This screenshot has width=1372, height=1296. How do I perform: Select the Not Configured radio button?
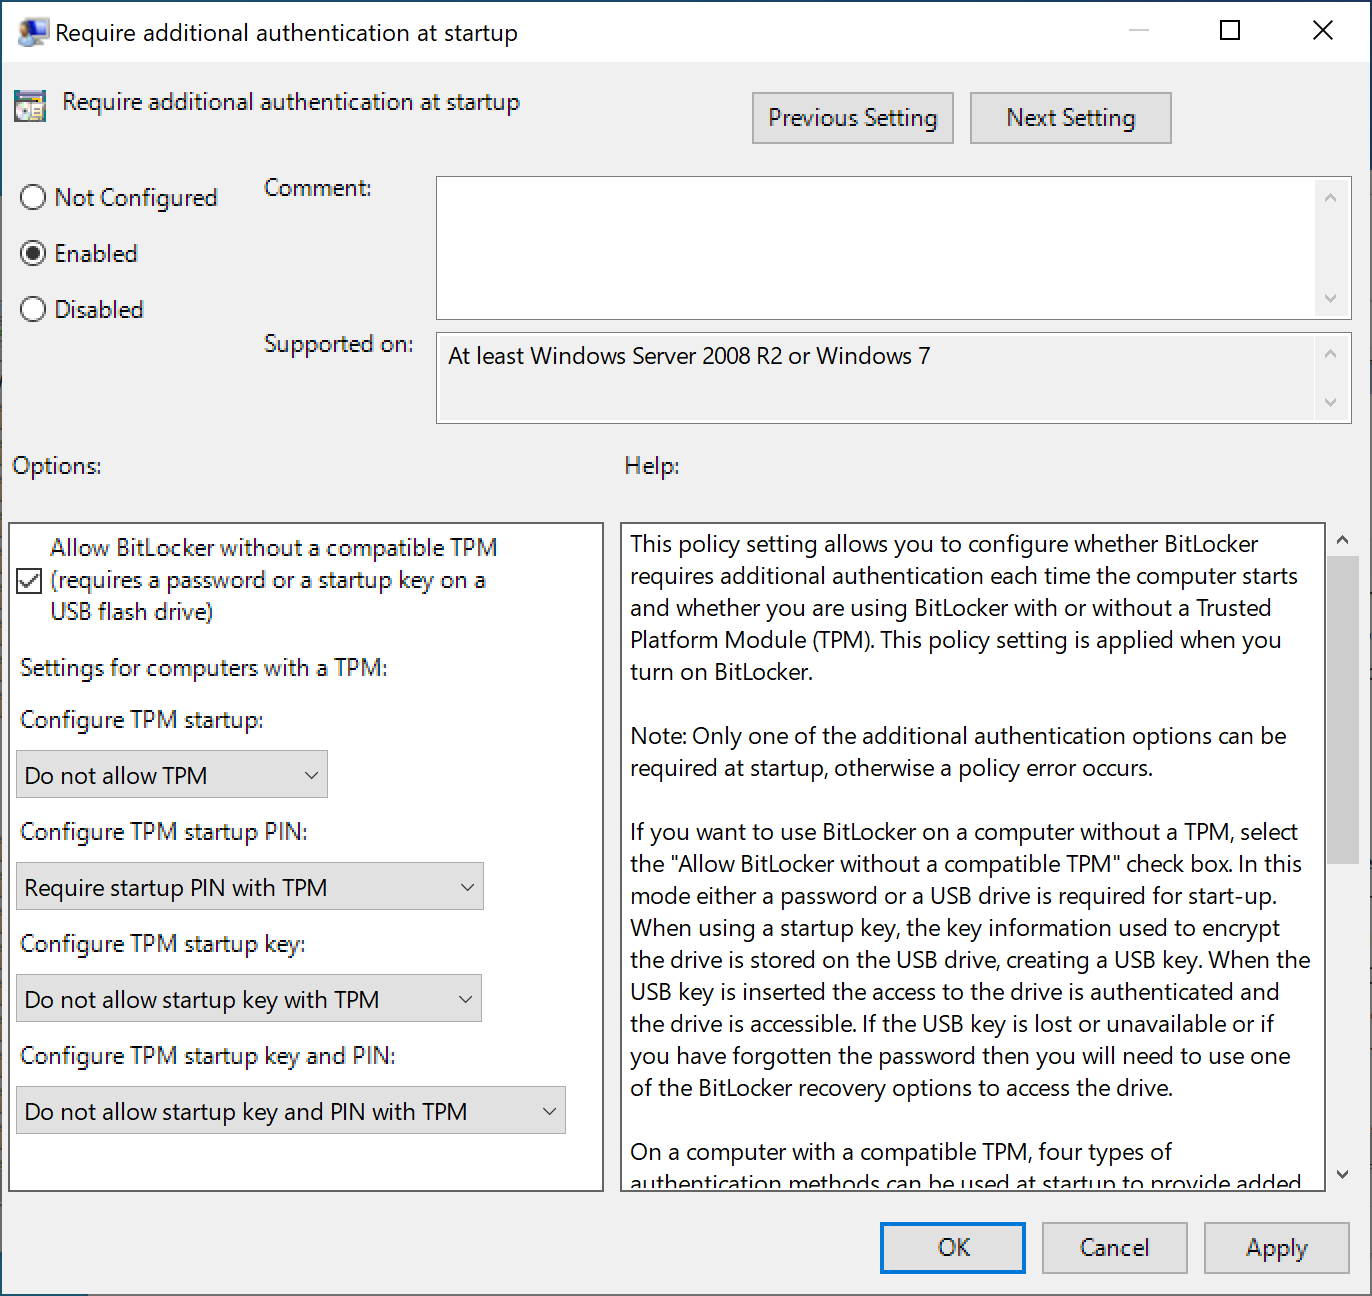tap(33, 198)
